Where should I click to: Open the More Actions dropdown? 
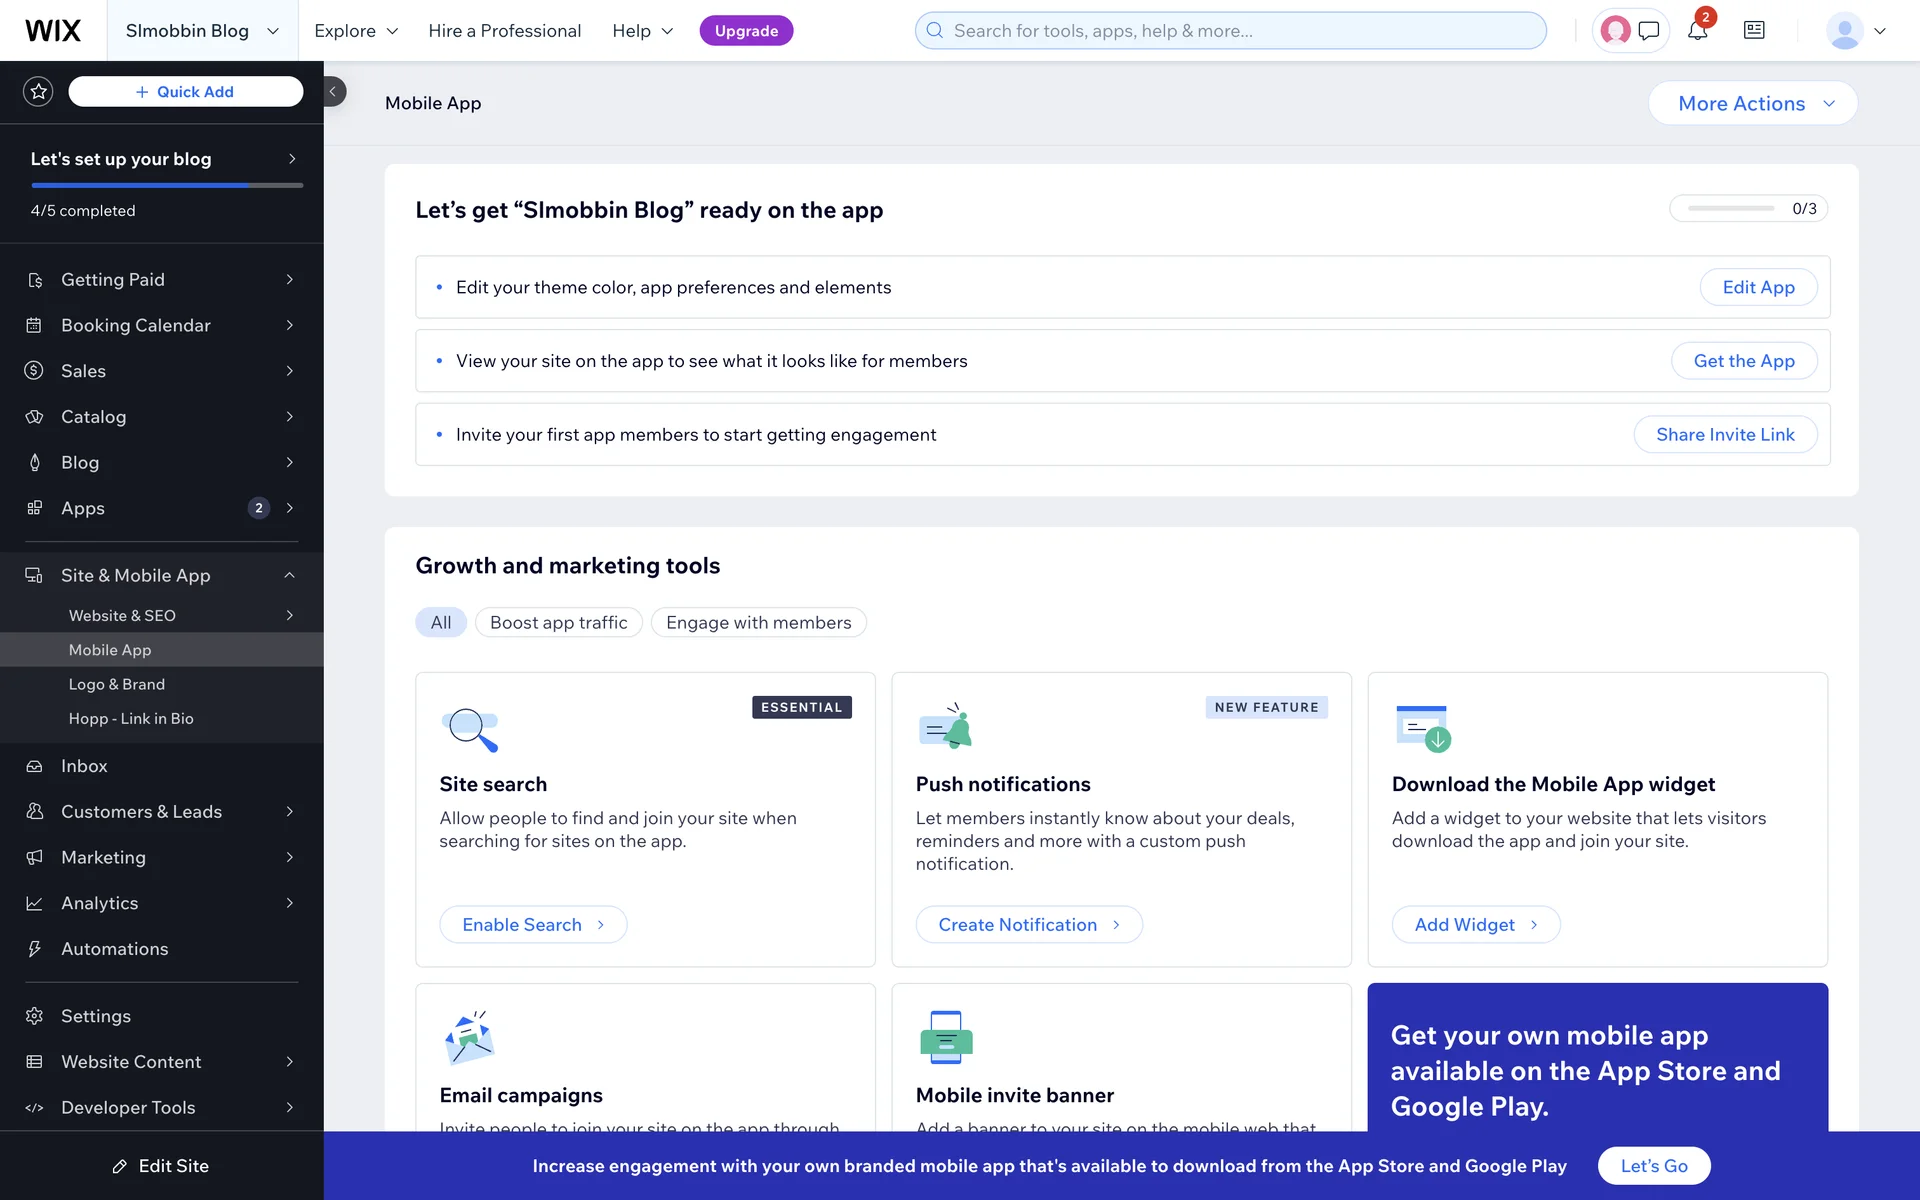1752,104
